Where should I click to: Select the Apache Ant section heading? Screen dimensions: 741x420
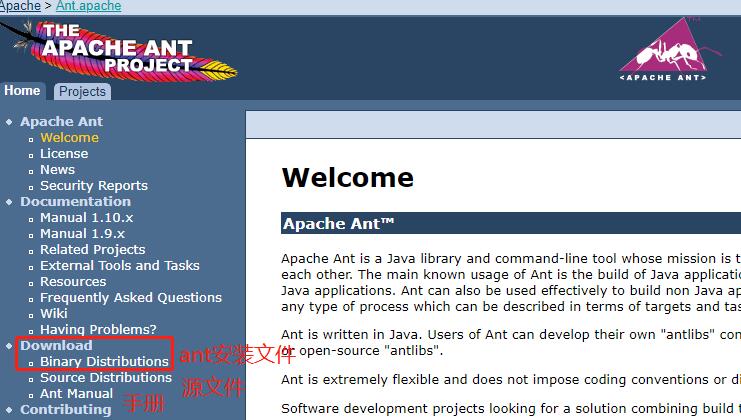coord(61,121)
